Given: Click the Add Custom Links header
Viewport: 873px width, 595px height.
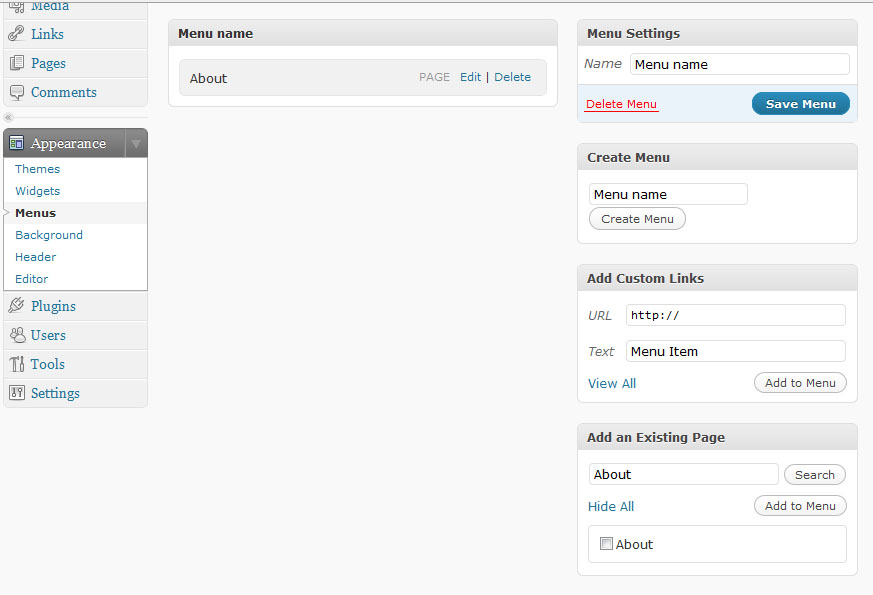Looking at the screenshot, I should pos(717,278).
